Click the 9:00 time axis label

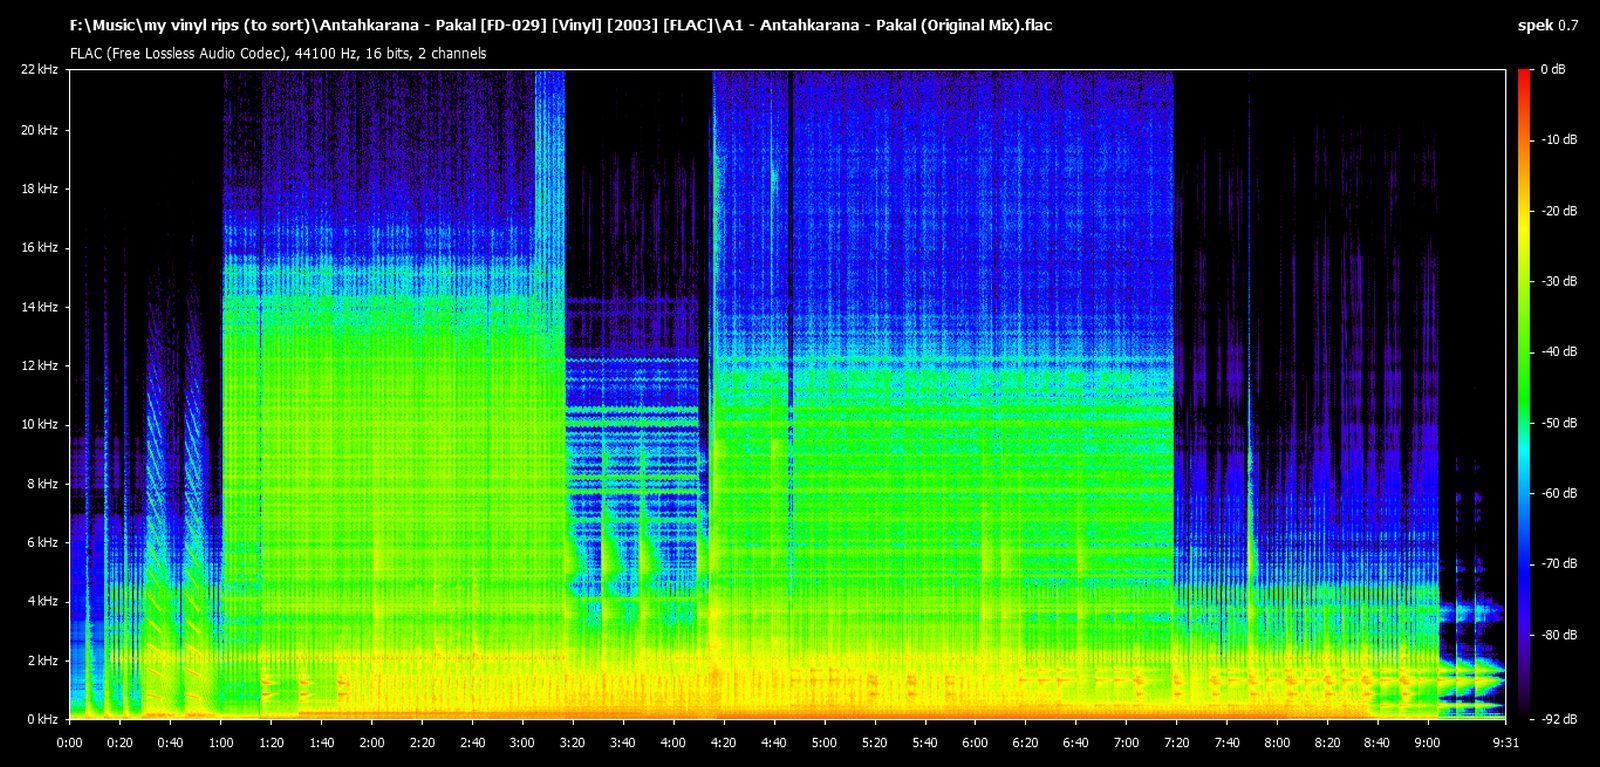[1428, 743]
